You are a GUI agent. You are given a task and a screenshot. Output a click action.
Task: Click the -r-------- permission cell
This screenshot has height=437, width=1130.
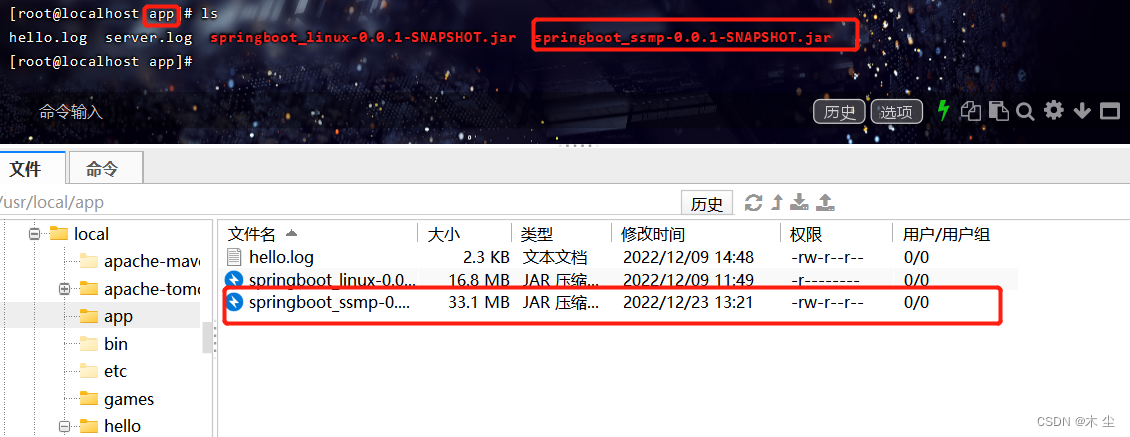(824, 280)
